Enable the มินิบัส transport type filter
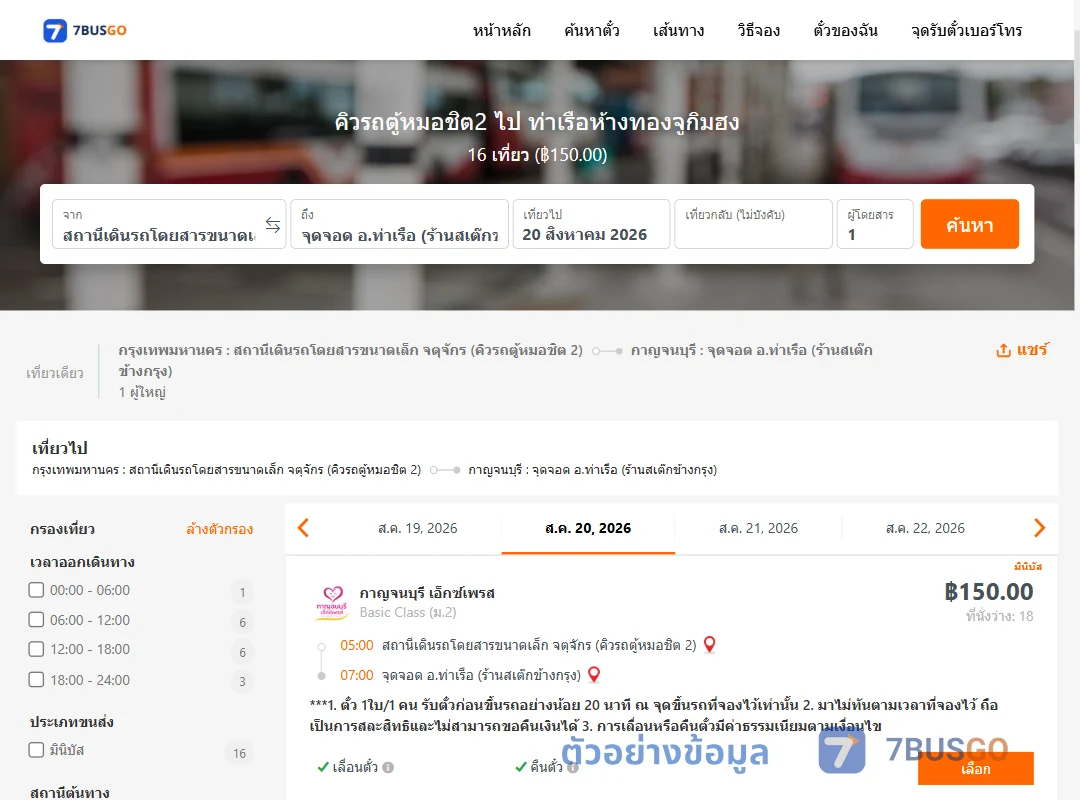 pyautogui.click(x=37, y=750)
